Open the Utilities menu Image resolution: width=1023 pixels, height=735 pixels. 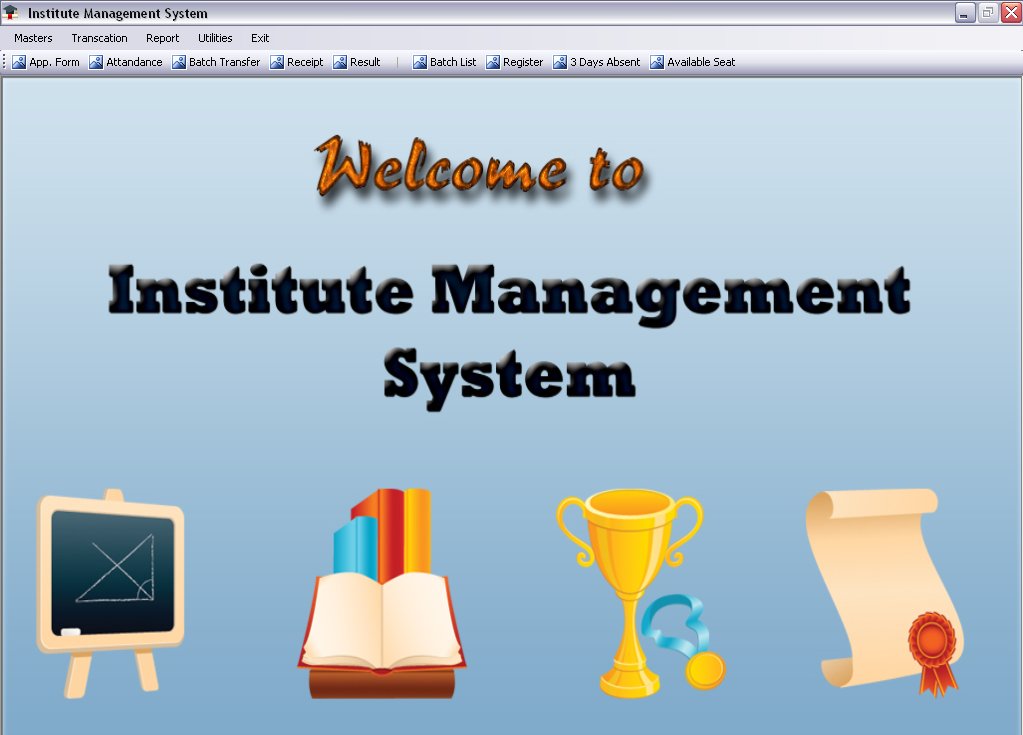pyautogui.click(x=215, y=38)
